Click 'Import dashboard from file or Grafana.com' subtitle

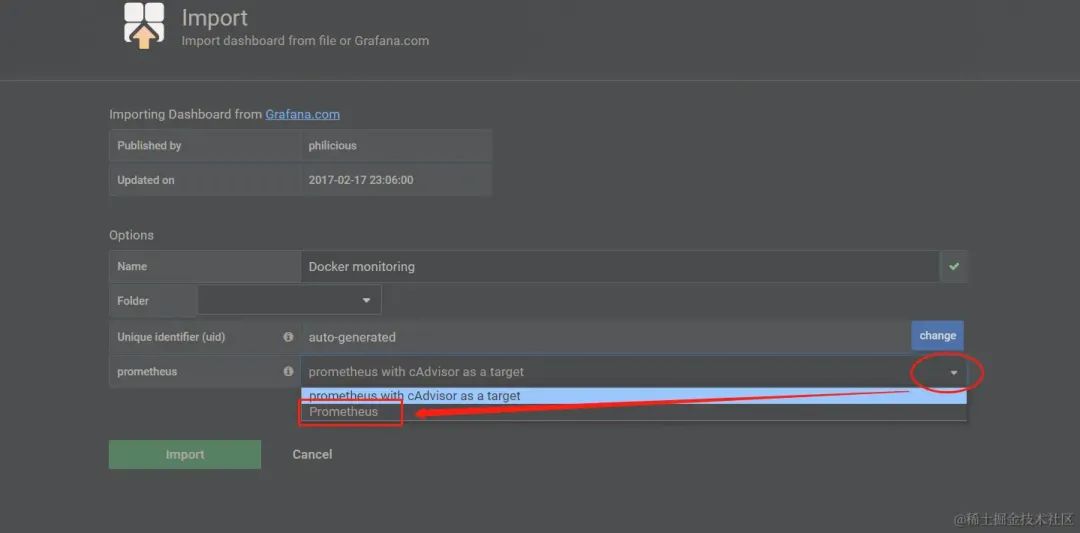click(305, 41)
